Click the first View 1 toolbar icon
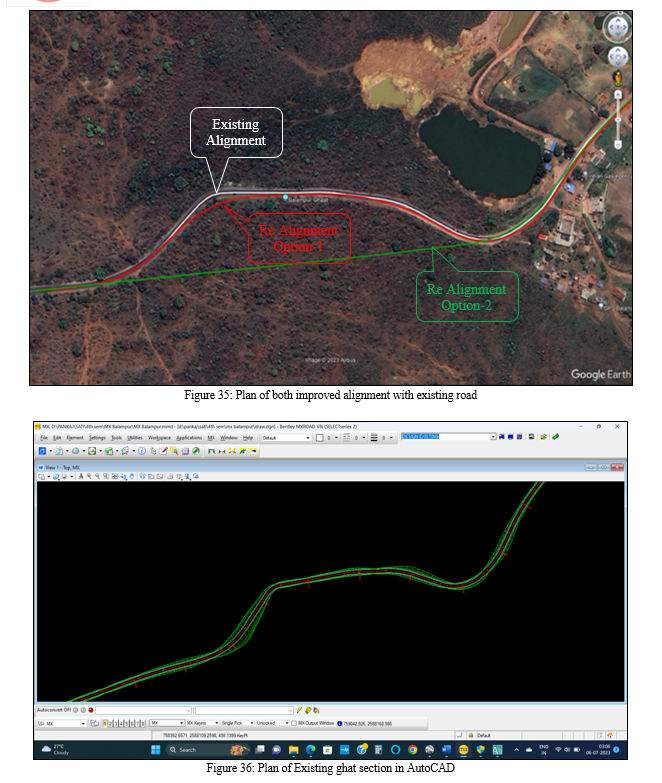 42,477
